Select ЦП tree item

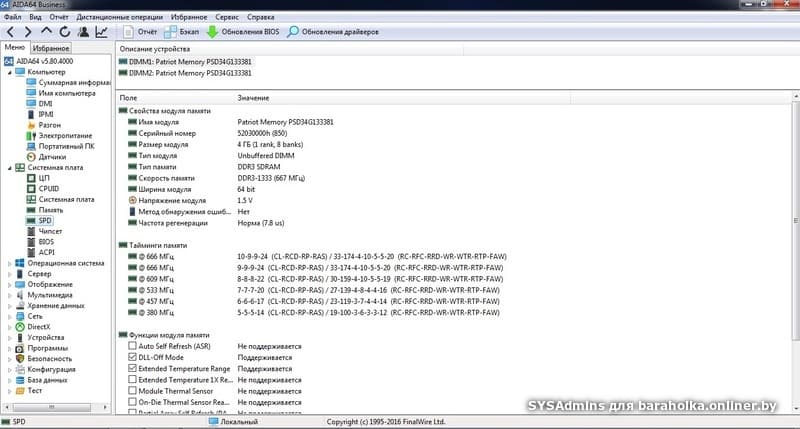point(38,178)
